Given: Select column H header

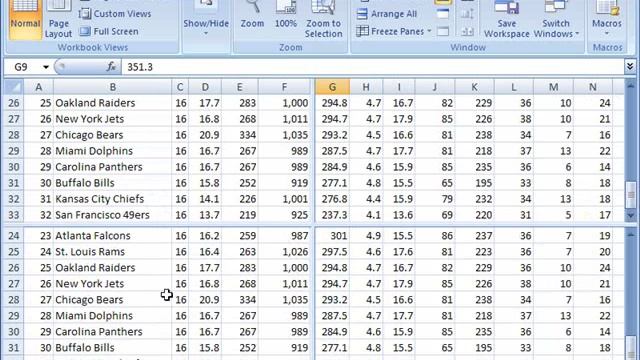Looking at the screenshot, I should (366, 87).
